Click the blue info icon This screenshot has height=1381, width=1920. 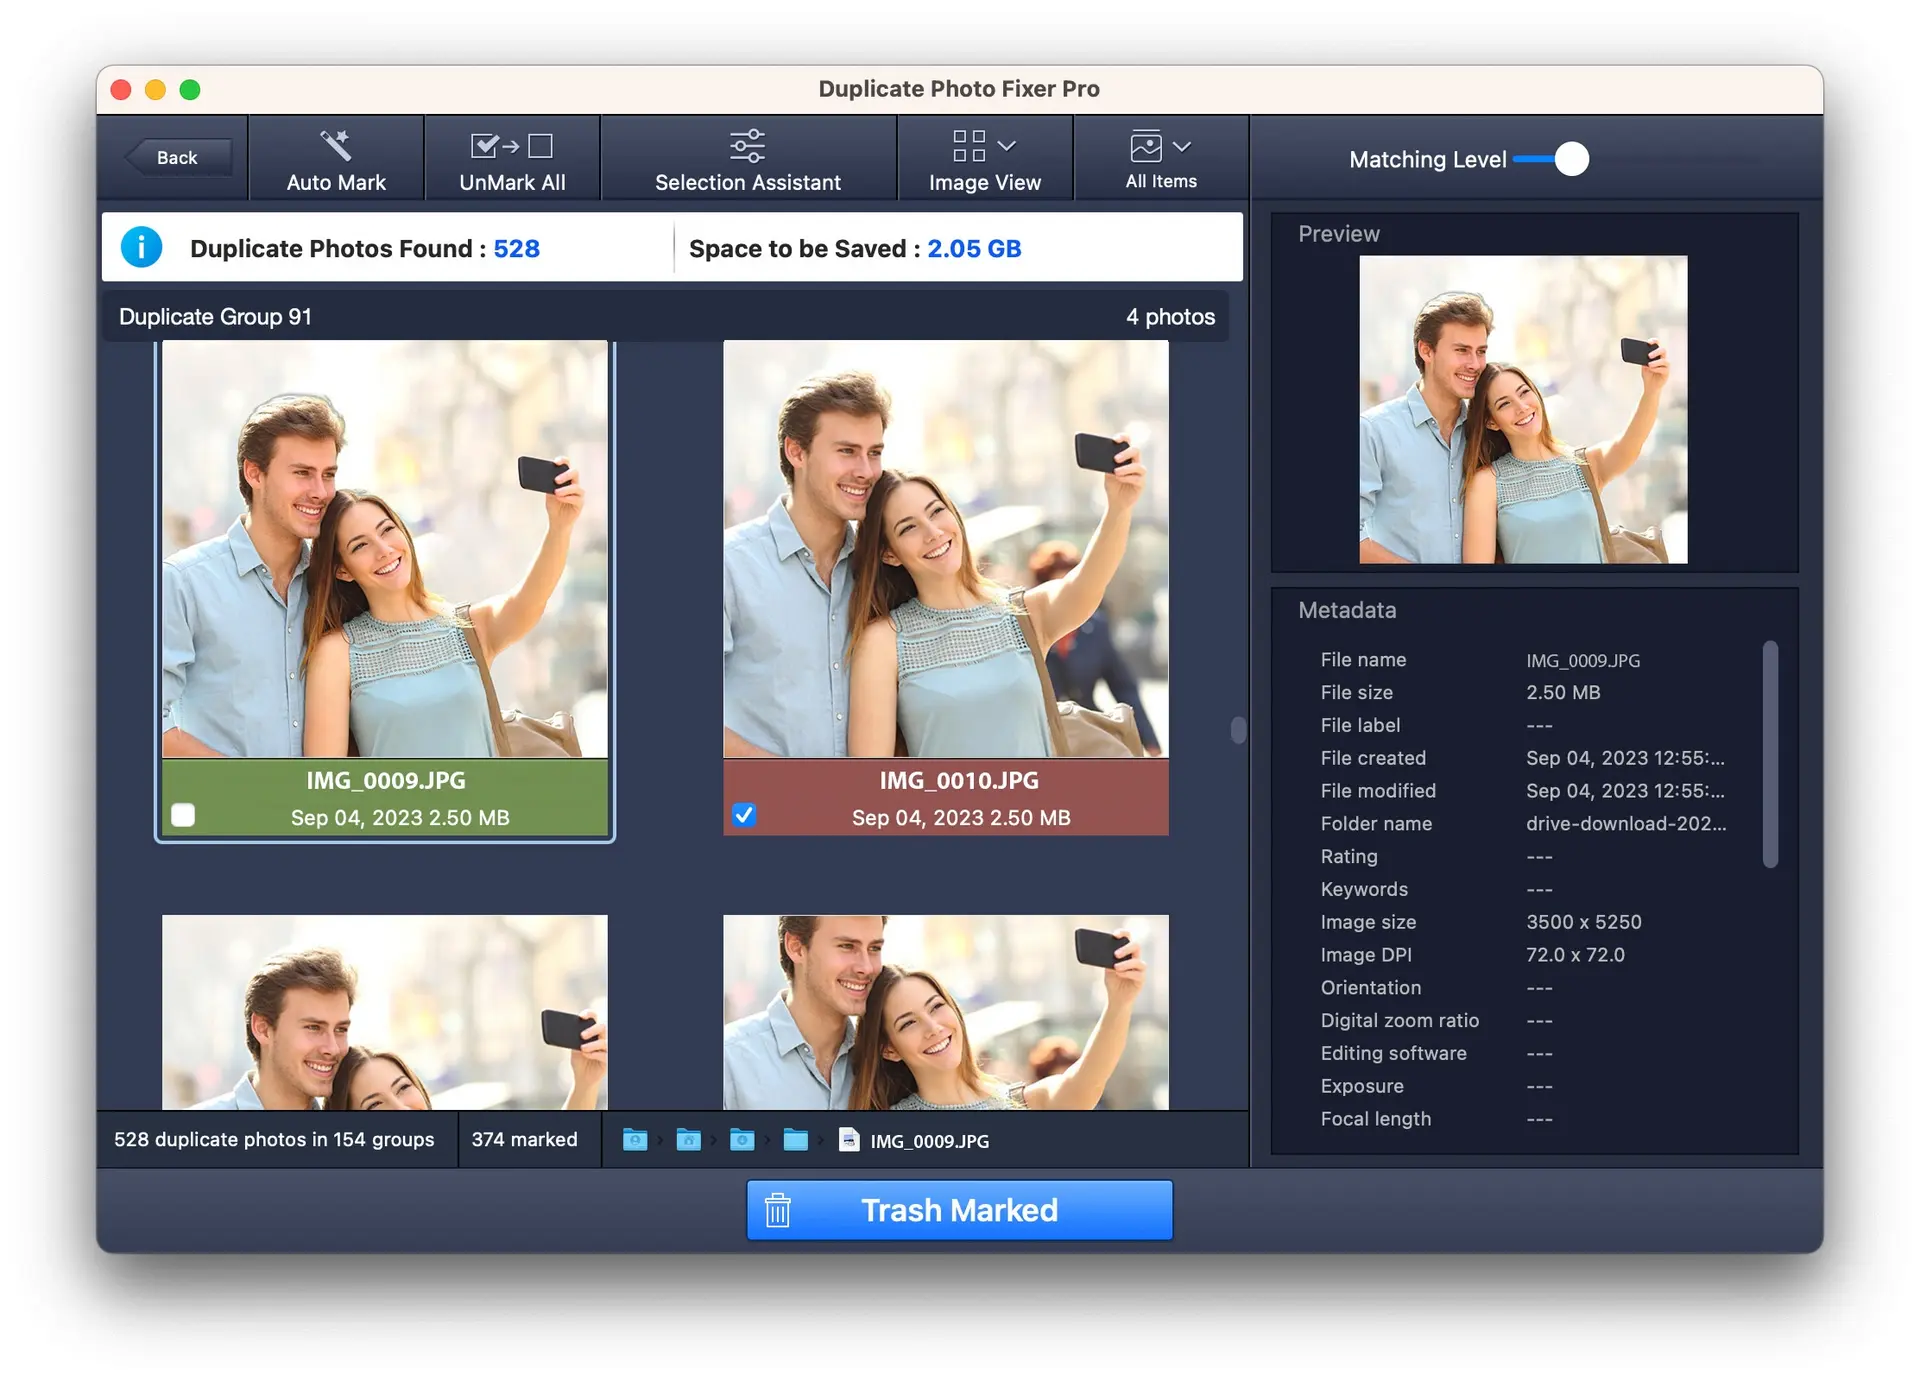(x=142, y=247)
